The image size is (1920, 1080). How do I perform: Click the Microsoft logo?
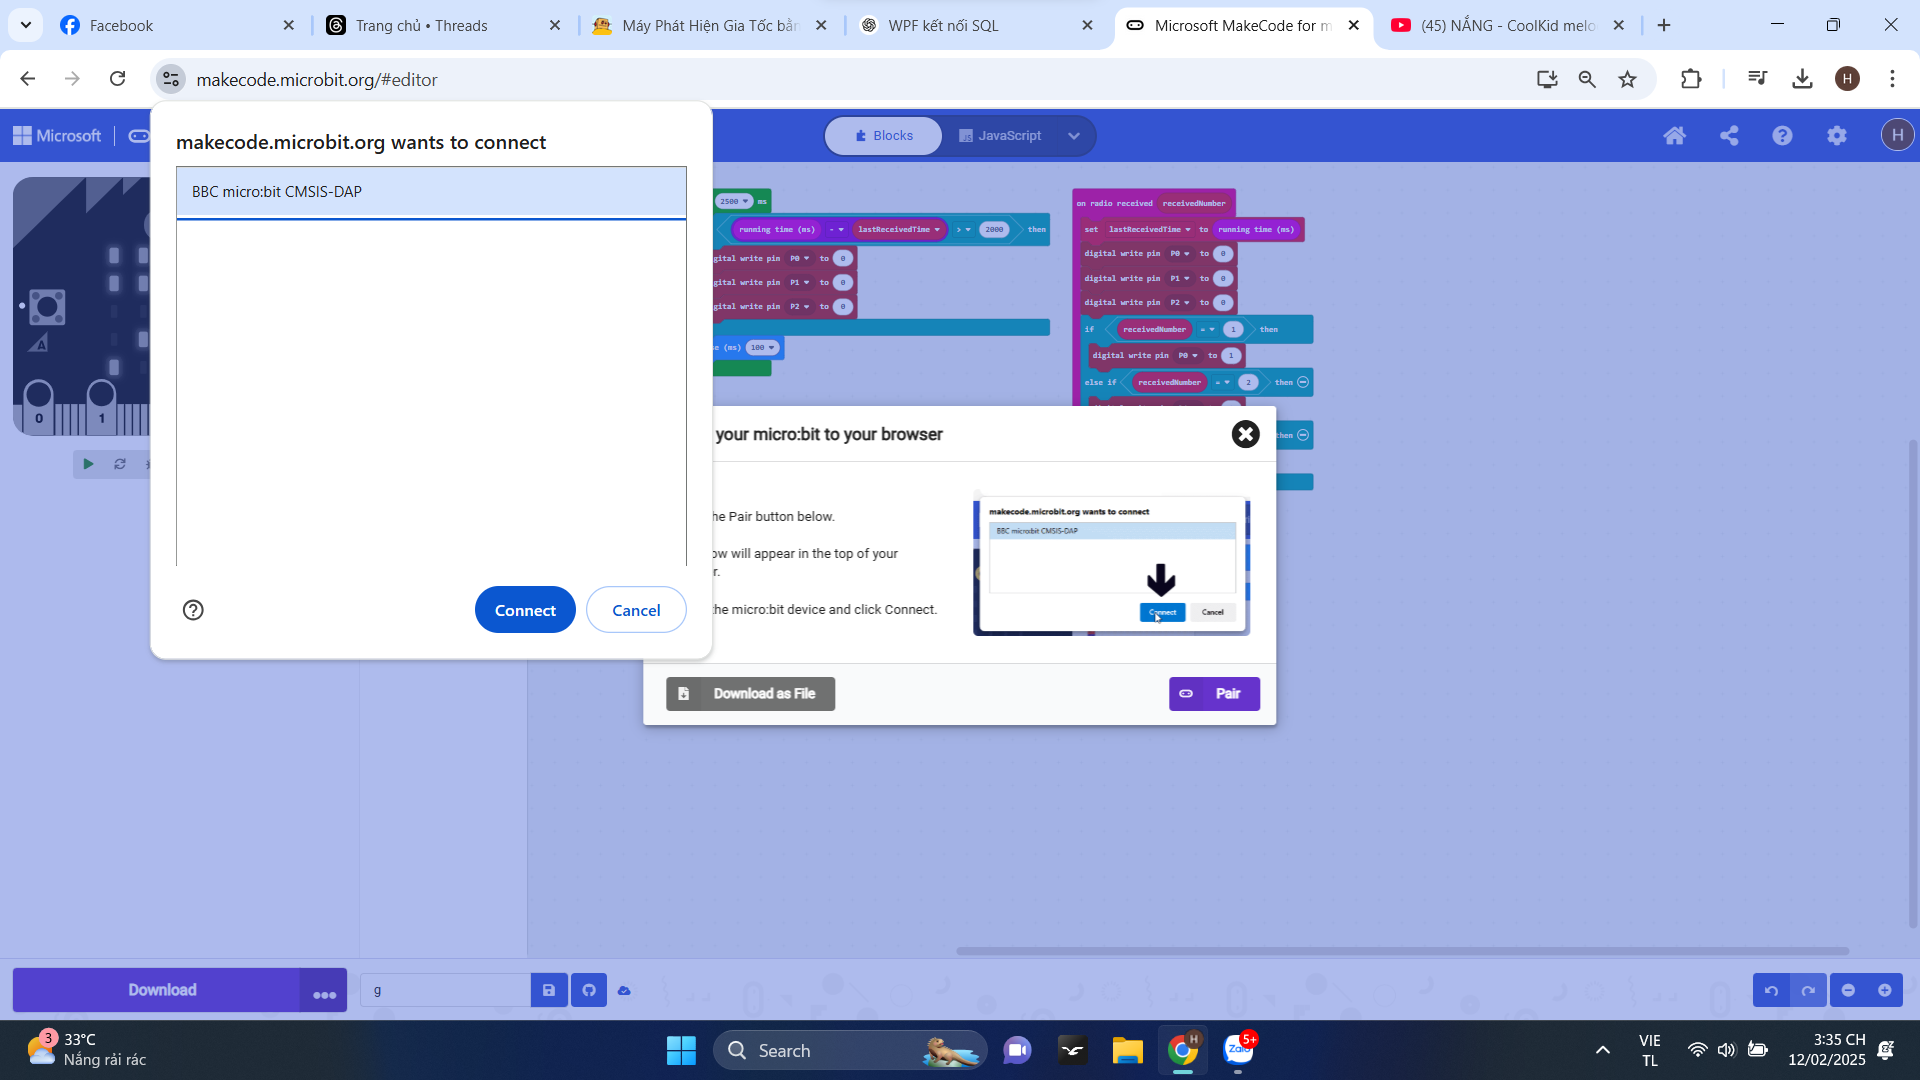(57, 136)
